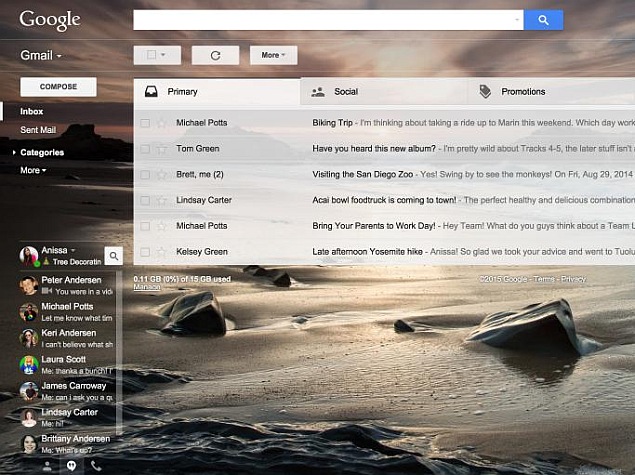Open Peter Andersen chat by name
The width and height of the screenshot is (635, 475).
pos(71,280)
